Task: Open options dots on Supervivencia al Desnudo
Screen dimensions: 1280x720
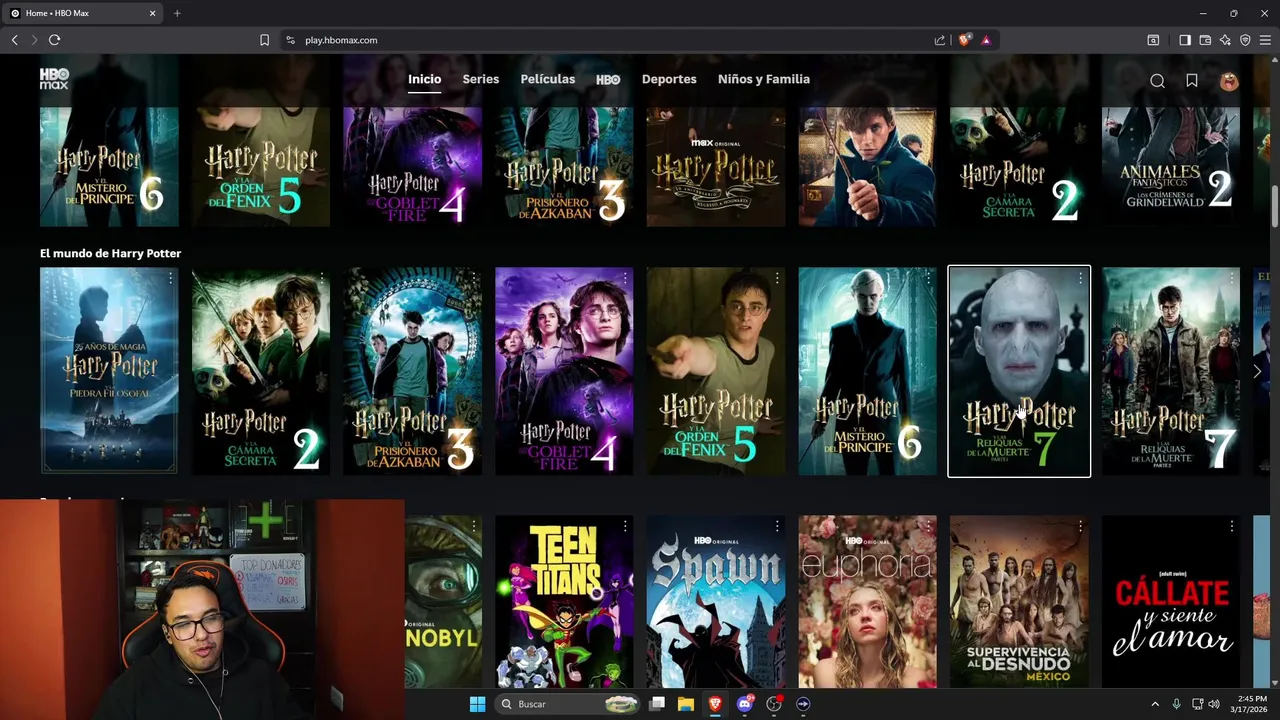Action: (x=1080, y=526)
